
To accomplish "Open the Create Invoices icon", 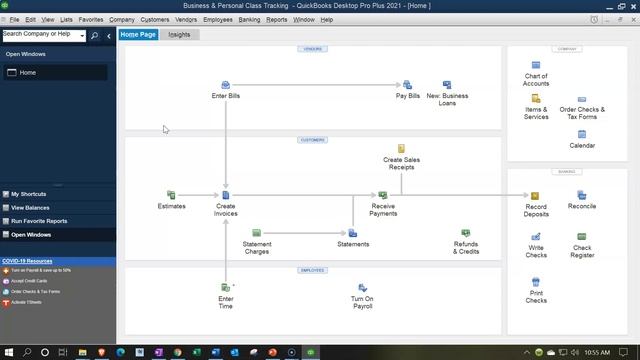I will pos(225,195).
